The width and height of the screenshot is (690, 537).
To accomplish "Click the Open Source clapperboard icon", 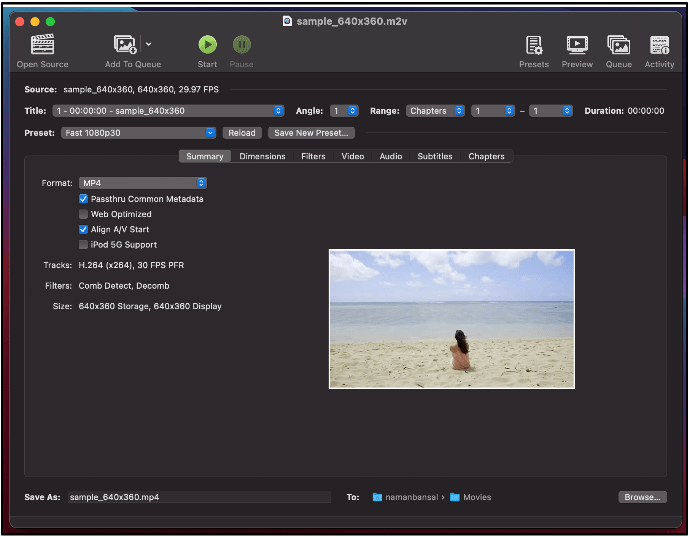I will click(x=42, y=45).
